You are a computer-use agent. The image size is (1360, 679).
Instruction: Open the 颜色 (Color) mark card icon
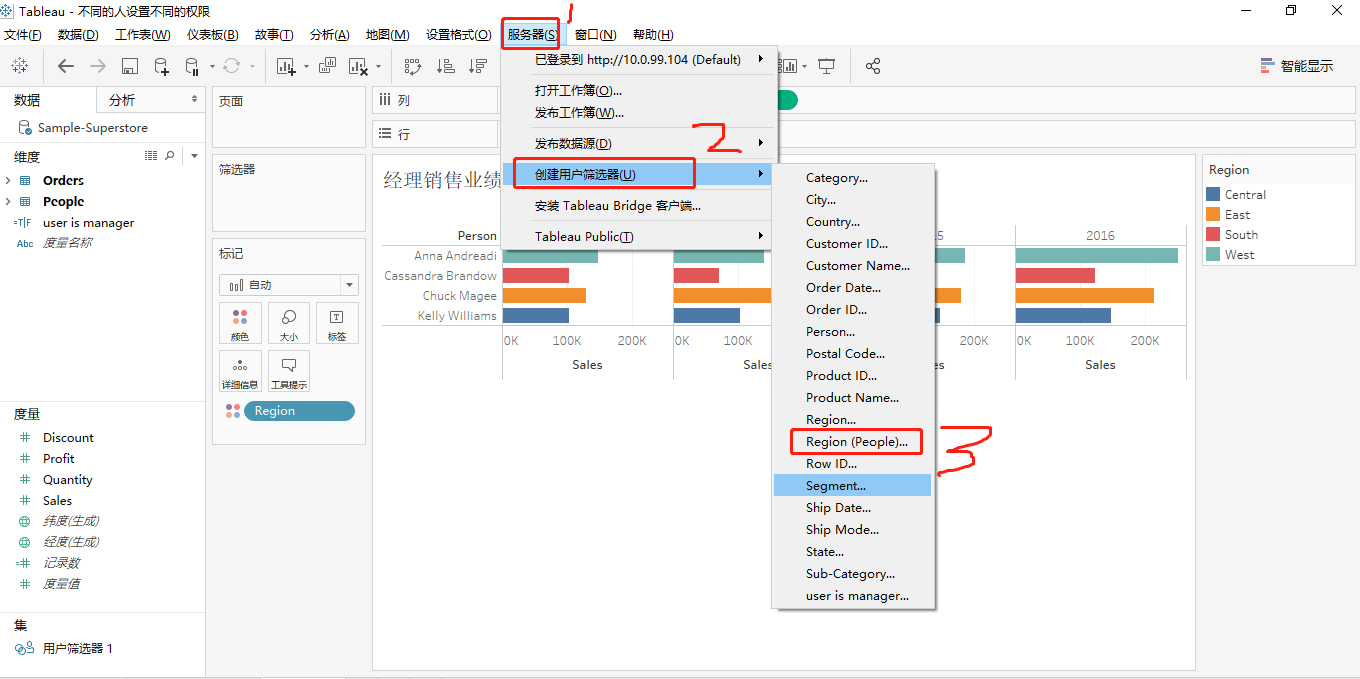pos(240,322)
